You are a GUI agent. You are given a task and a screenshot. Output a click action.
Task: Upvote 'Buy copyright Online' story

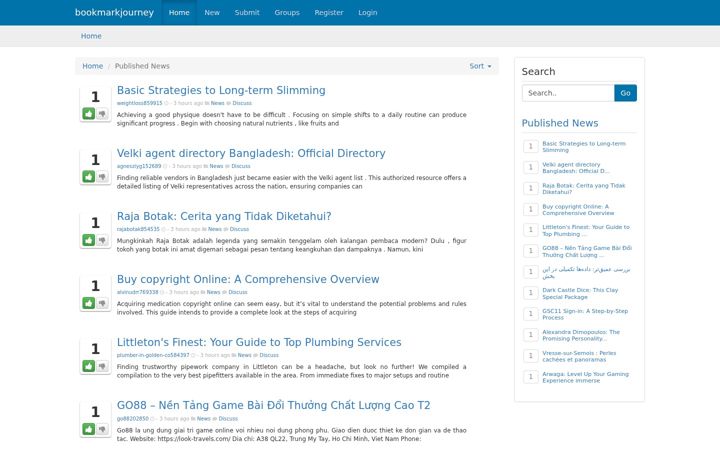89,303
